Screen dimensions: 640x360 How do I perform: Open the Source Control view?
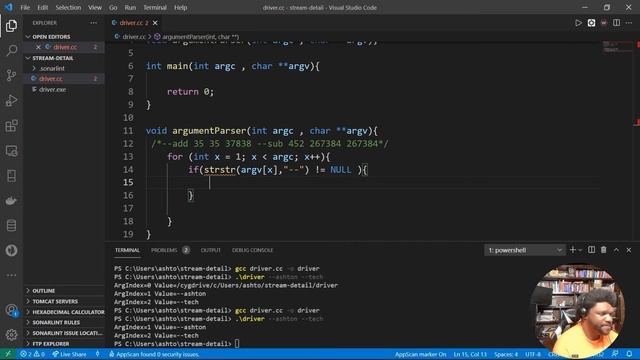11,76
